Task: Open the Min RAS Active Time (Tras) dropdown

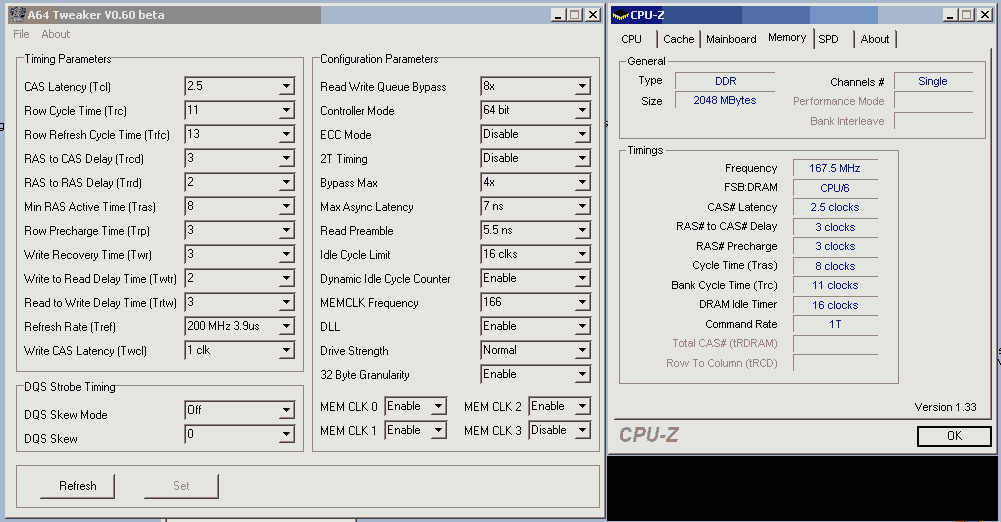Action: (x=287, y=207)
